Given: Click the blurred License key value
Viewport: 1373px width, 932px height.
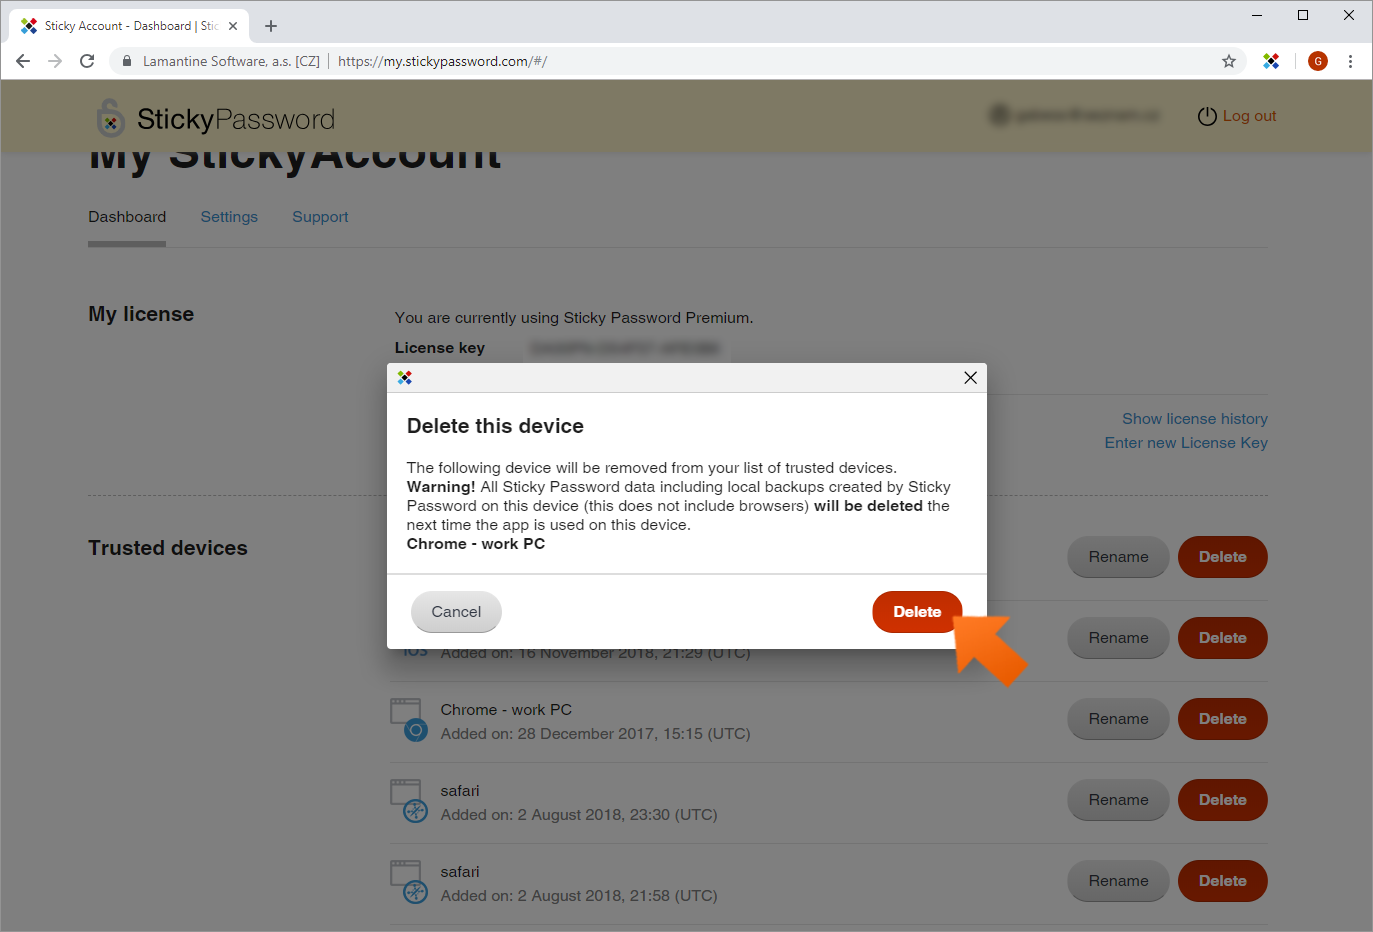Looking at the screenshot, I should [x=625, y=348].
